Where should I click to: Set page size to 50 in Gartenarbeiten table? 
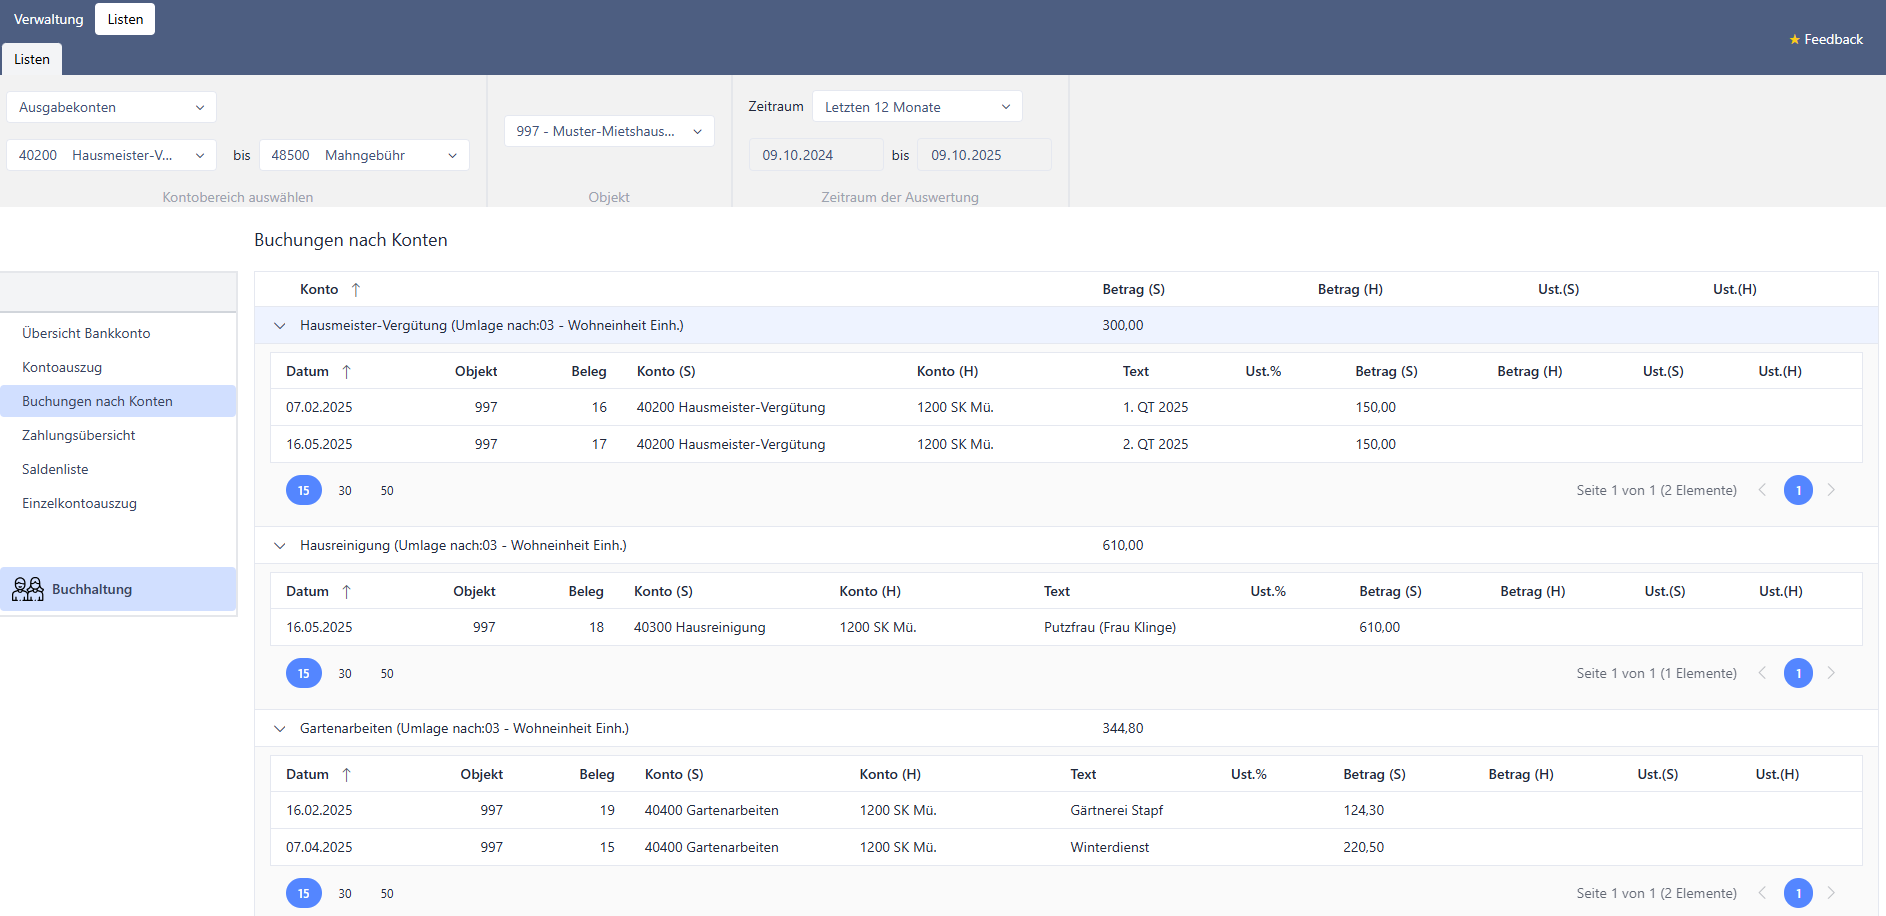[387, 894]
